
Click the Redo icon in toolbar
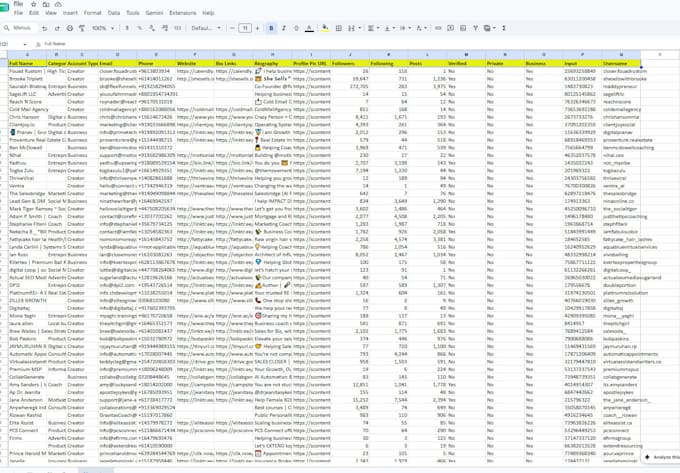click(57, 28)
